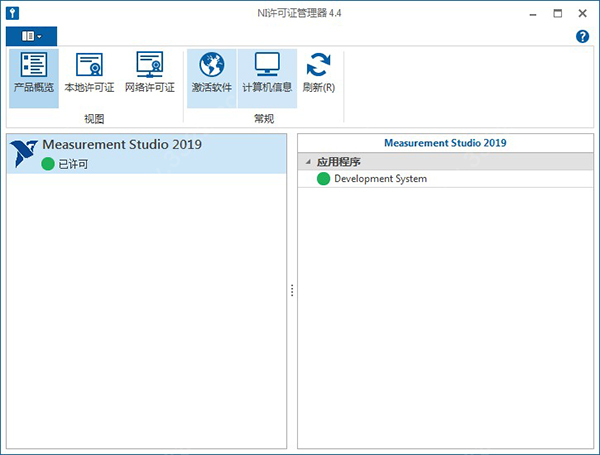
Task: Close the NI许可证管理器 window
Action: click(582, 14)
